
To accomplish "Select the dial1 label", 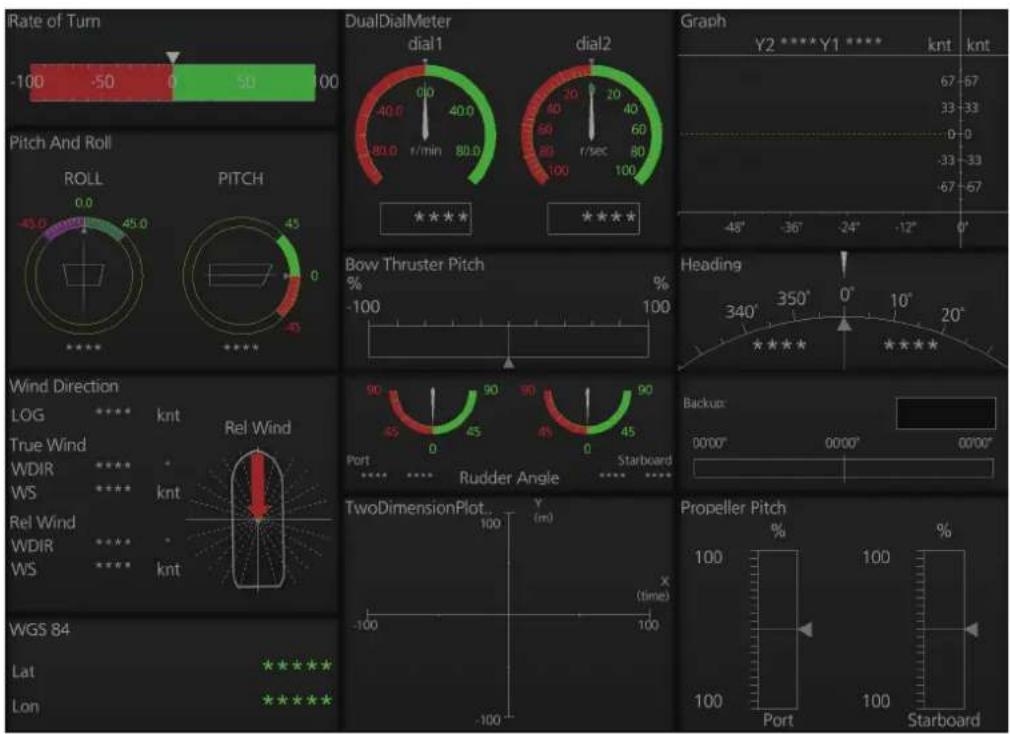I will [x=425, y=44].
